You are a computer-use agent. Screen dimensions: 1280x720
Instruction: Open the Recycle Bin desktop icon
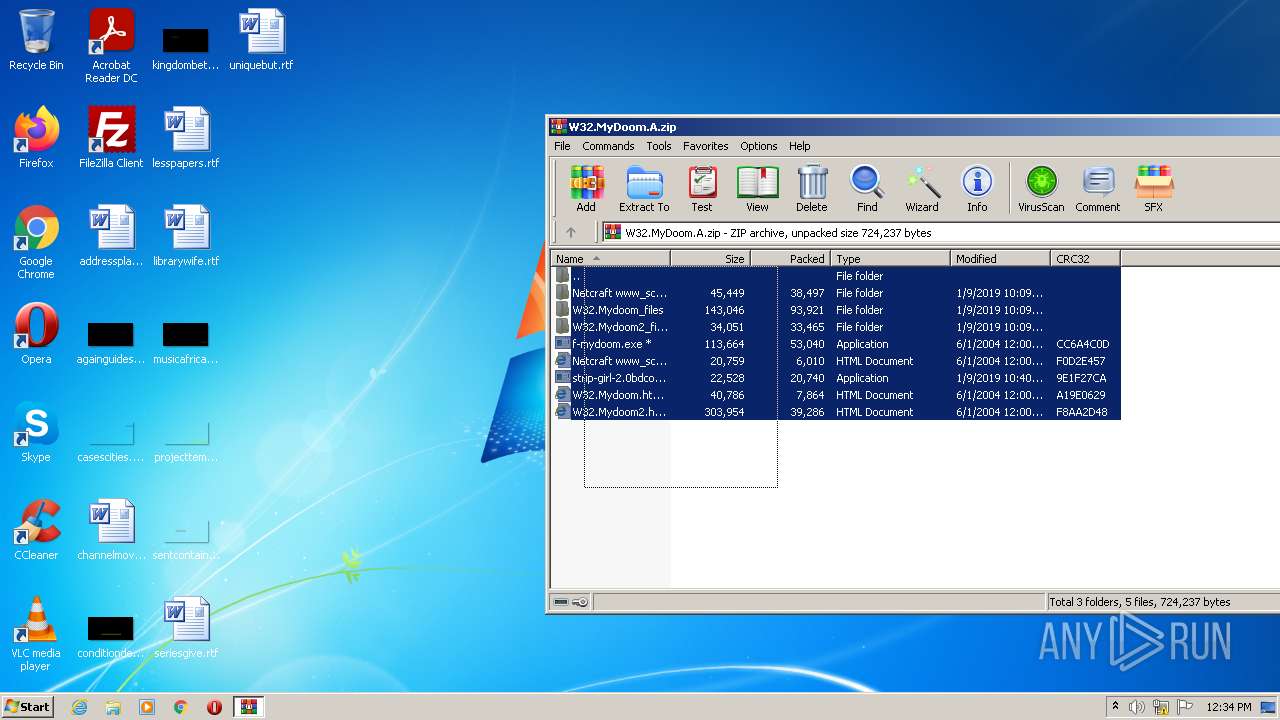click(x=36, y=40)
